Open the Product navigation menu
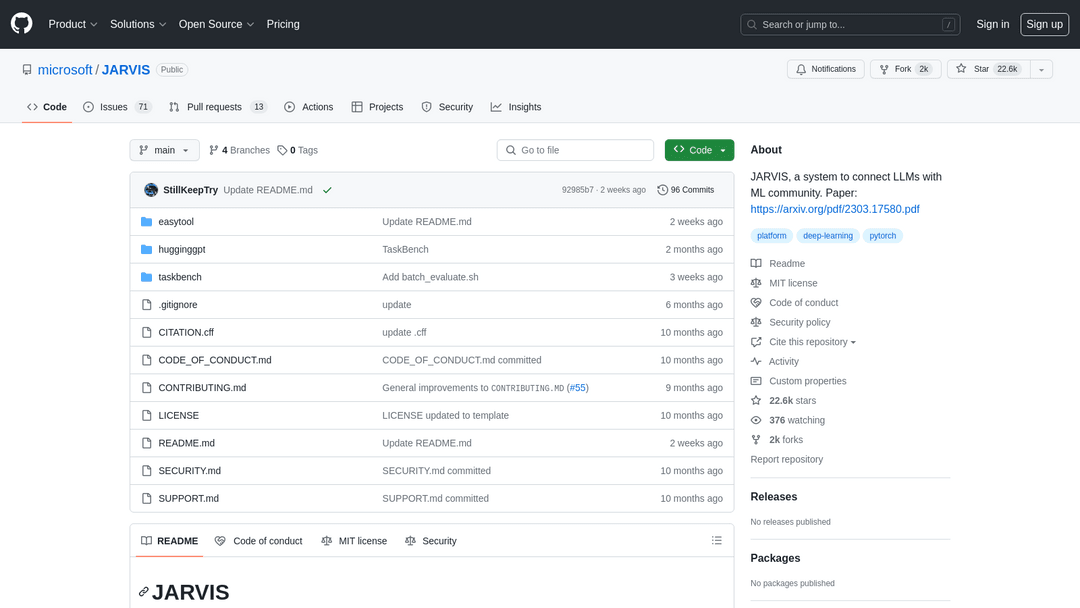1080x608 pixels. [73, 24]
